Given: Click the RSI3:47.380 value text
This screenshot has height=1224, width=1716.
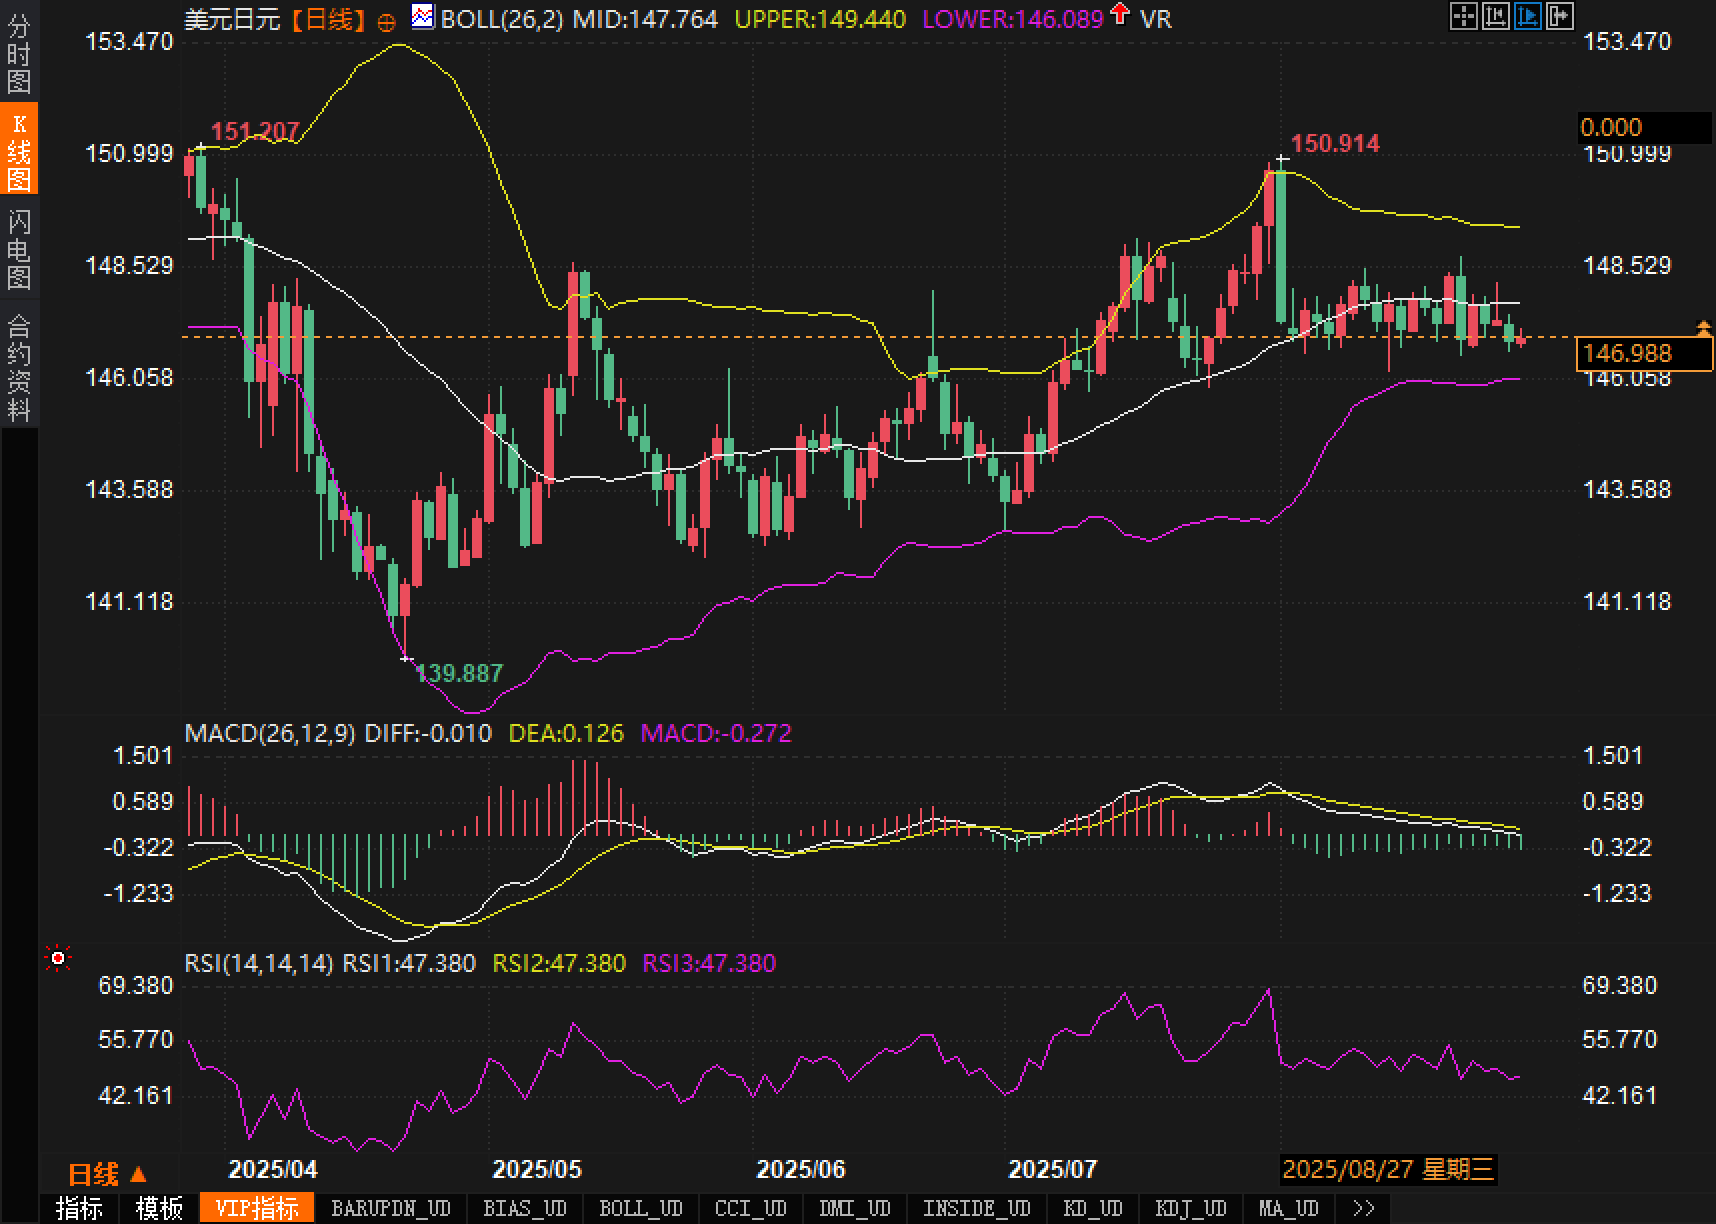Looking at the screenshot, I should point(709,963).
